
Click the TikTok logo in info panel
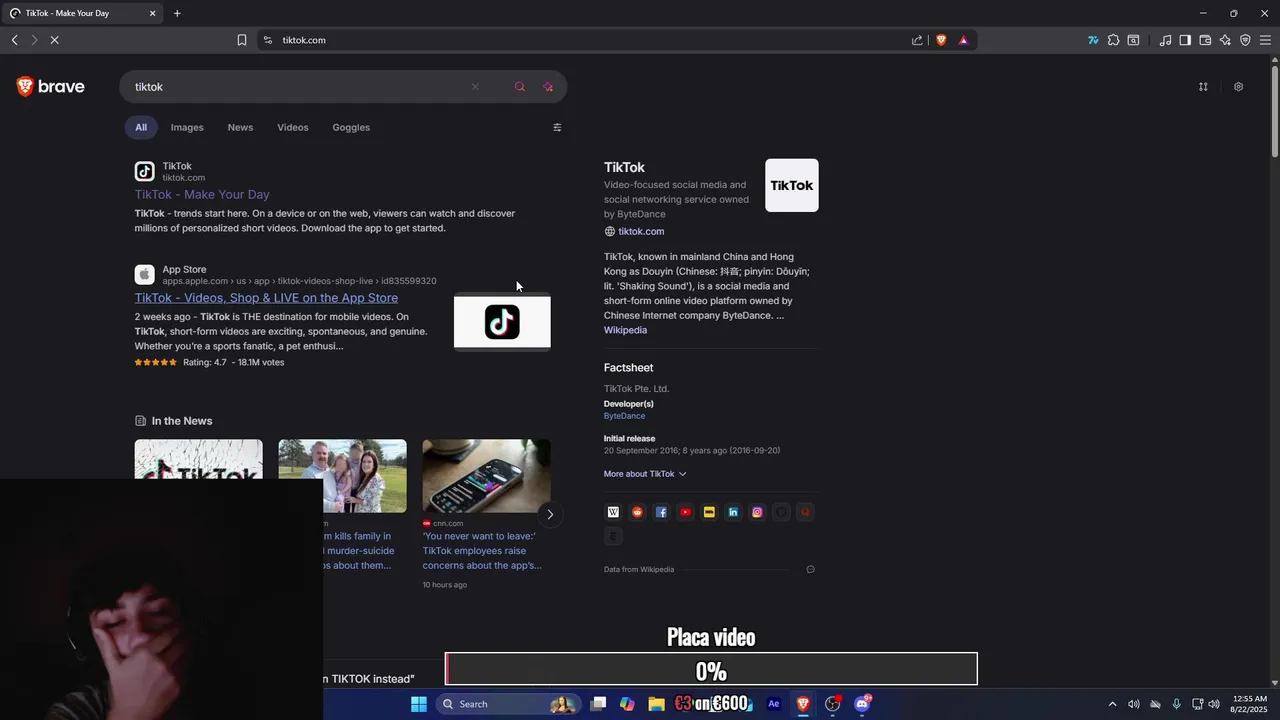[x=792, y=185]
